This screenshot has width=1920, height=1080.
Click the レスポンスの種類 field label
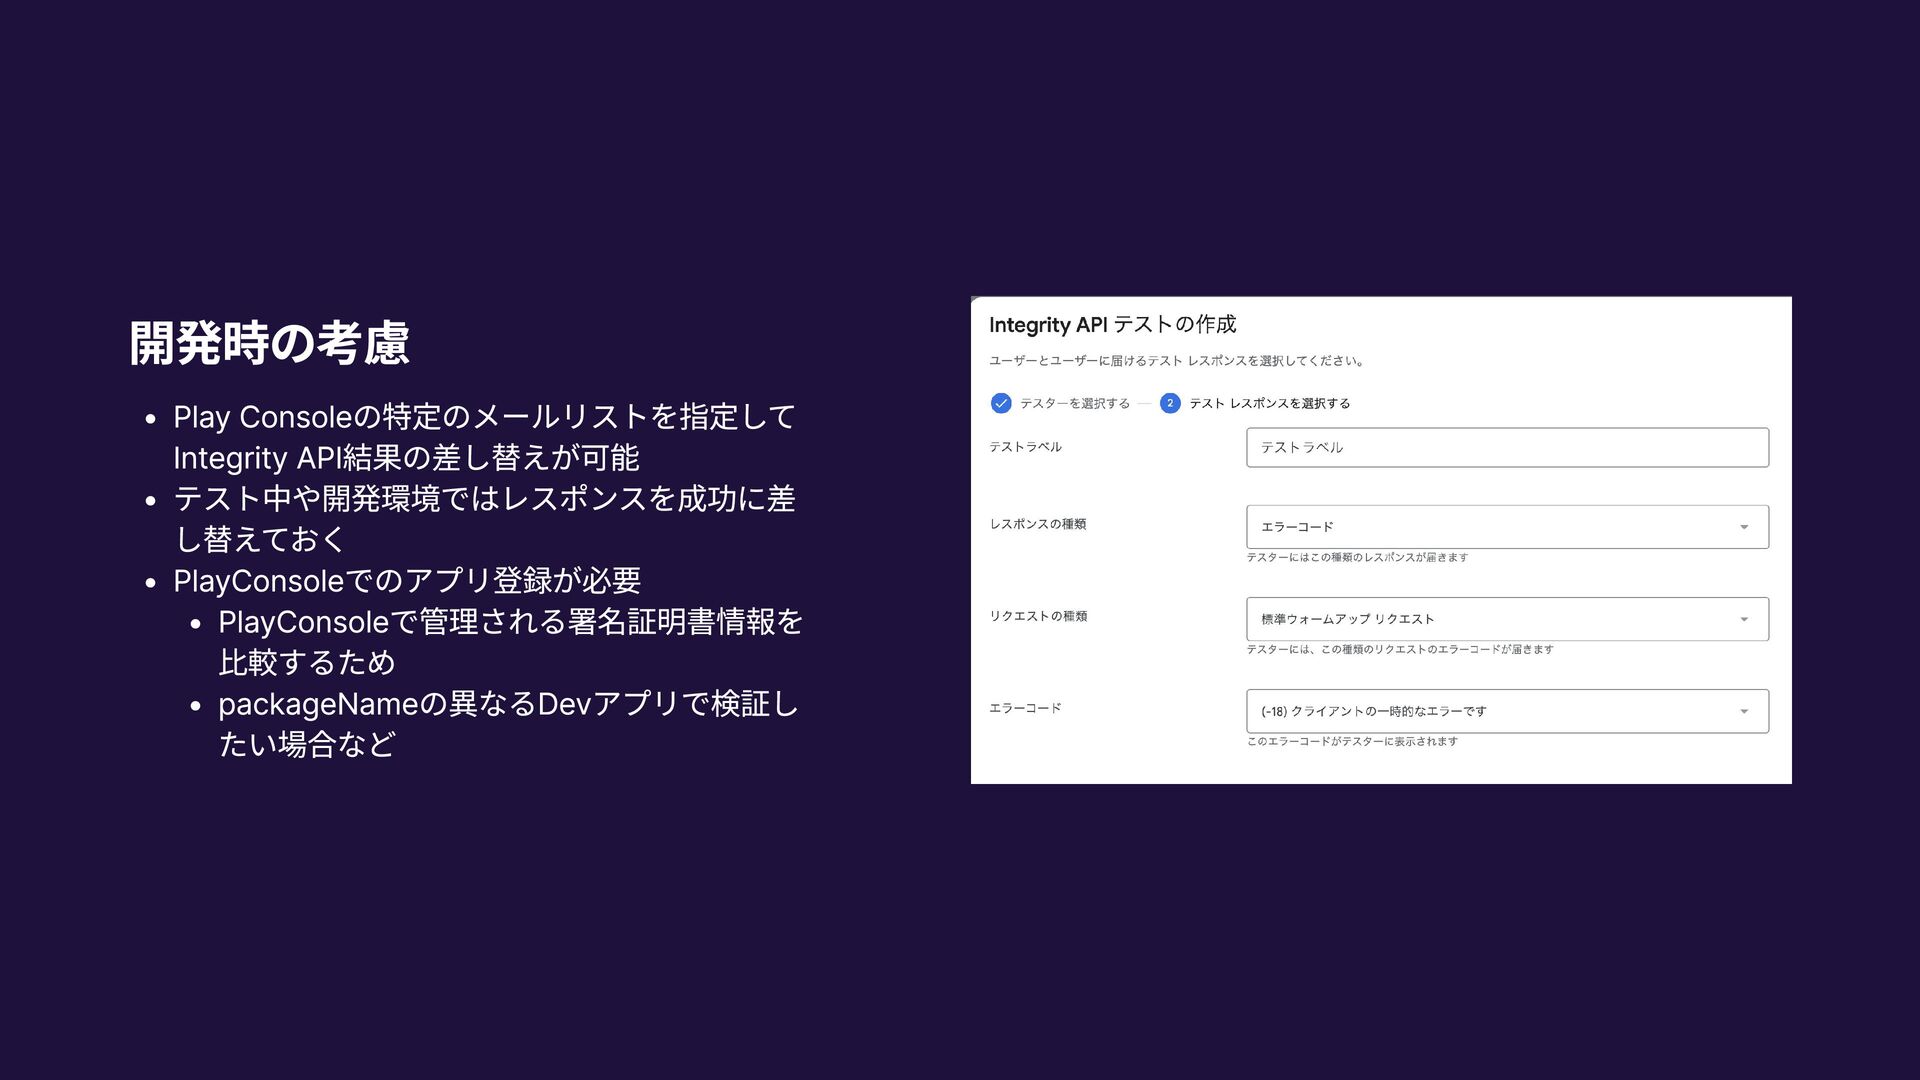coord(1037,524)
